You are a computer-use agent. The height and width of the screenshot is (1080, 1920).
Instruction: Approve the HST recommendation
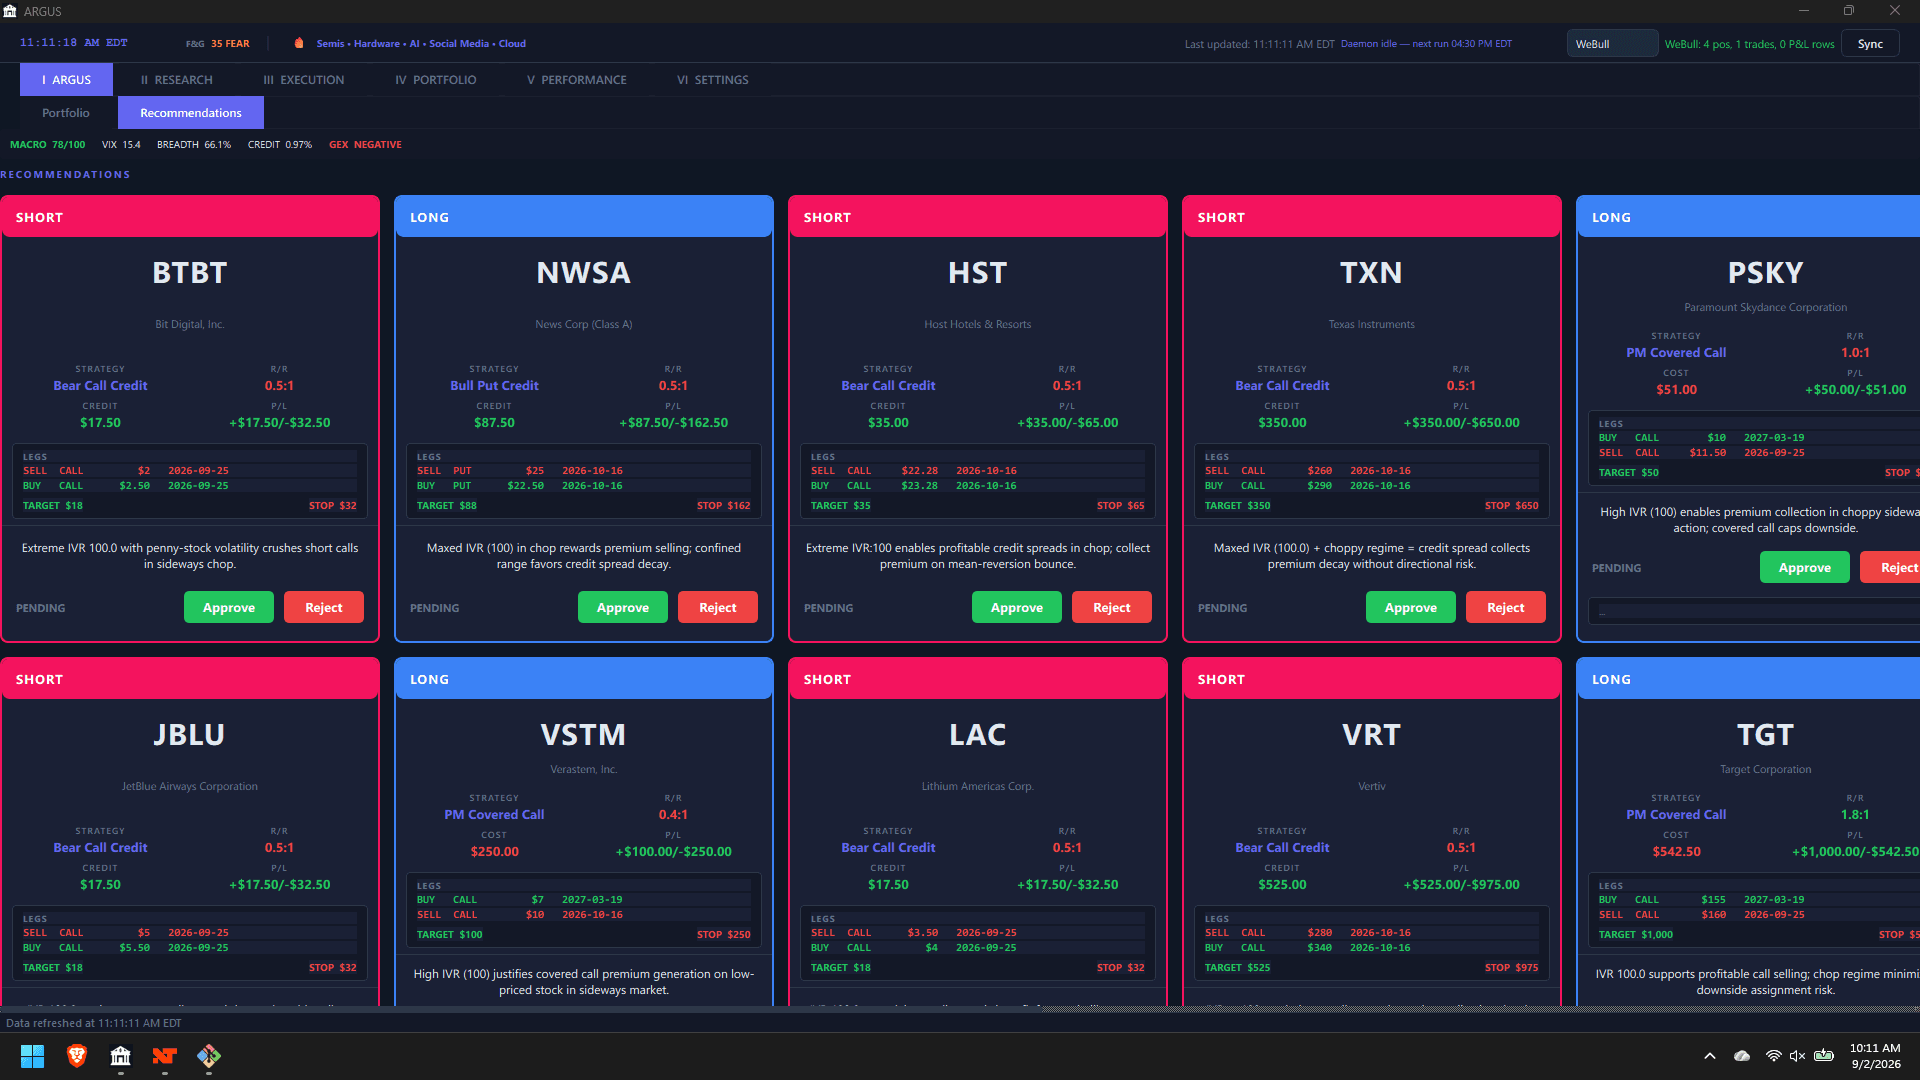click(1017, 607)
